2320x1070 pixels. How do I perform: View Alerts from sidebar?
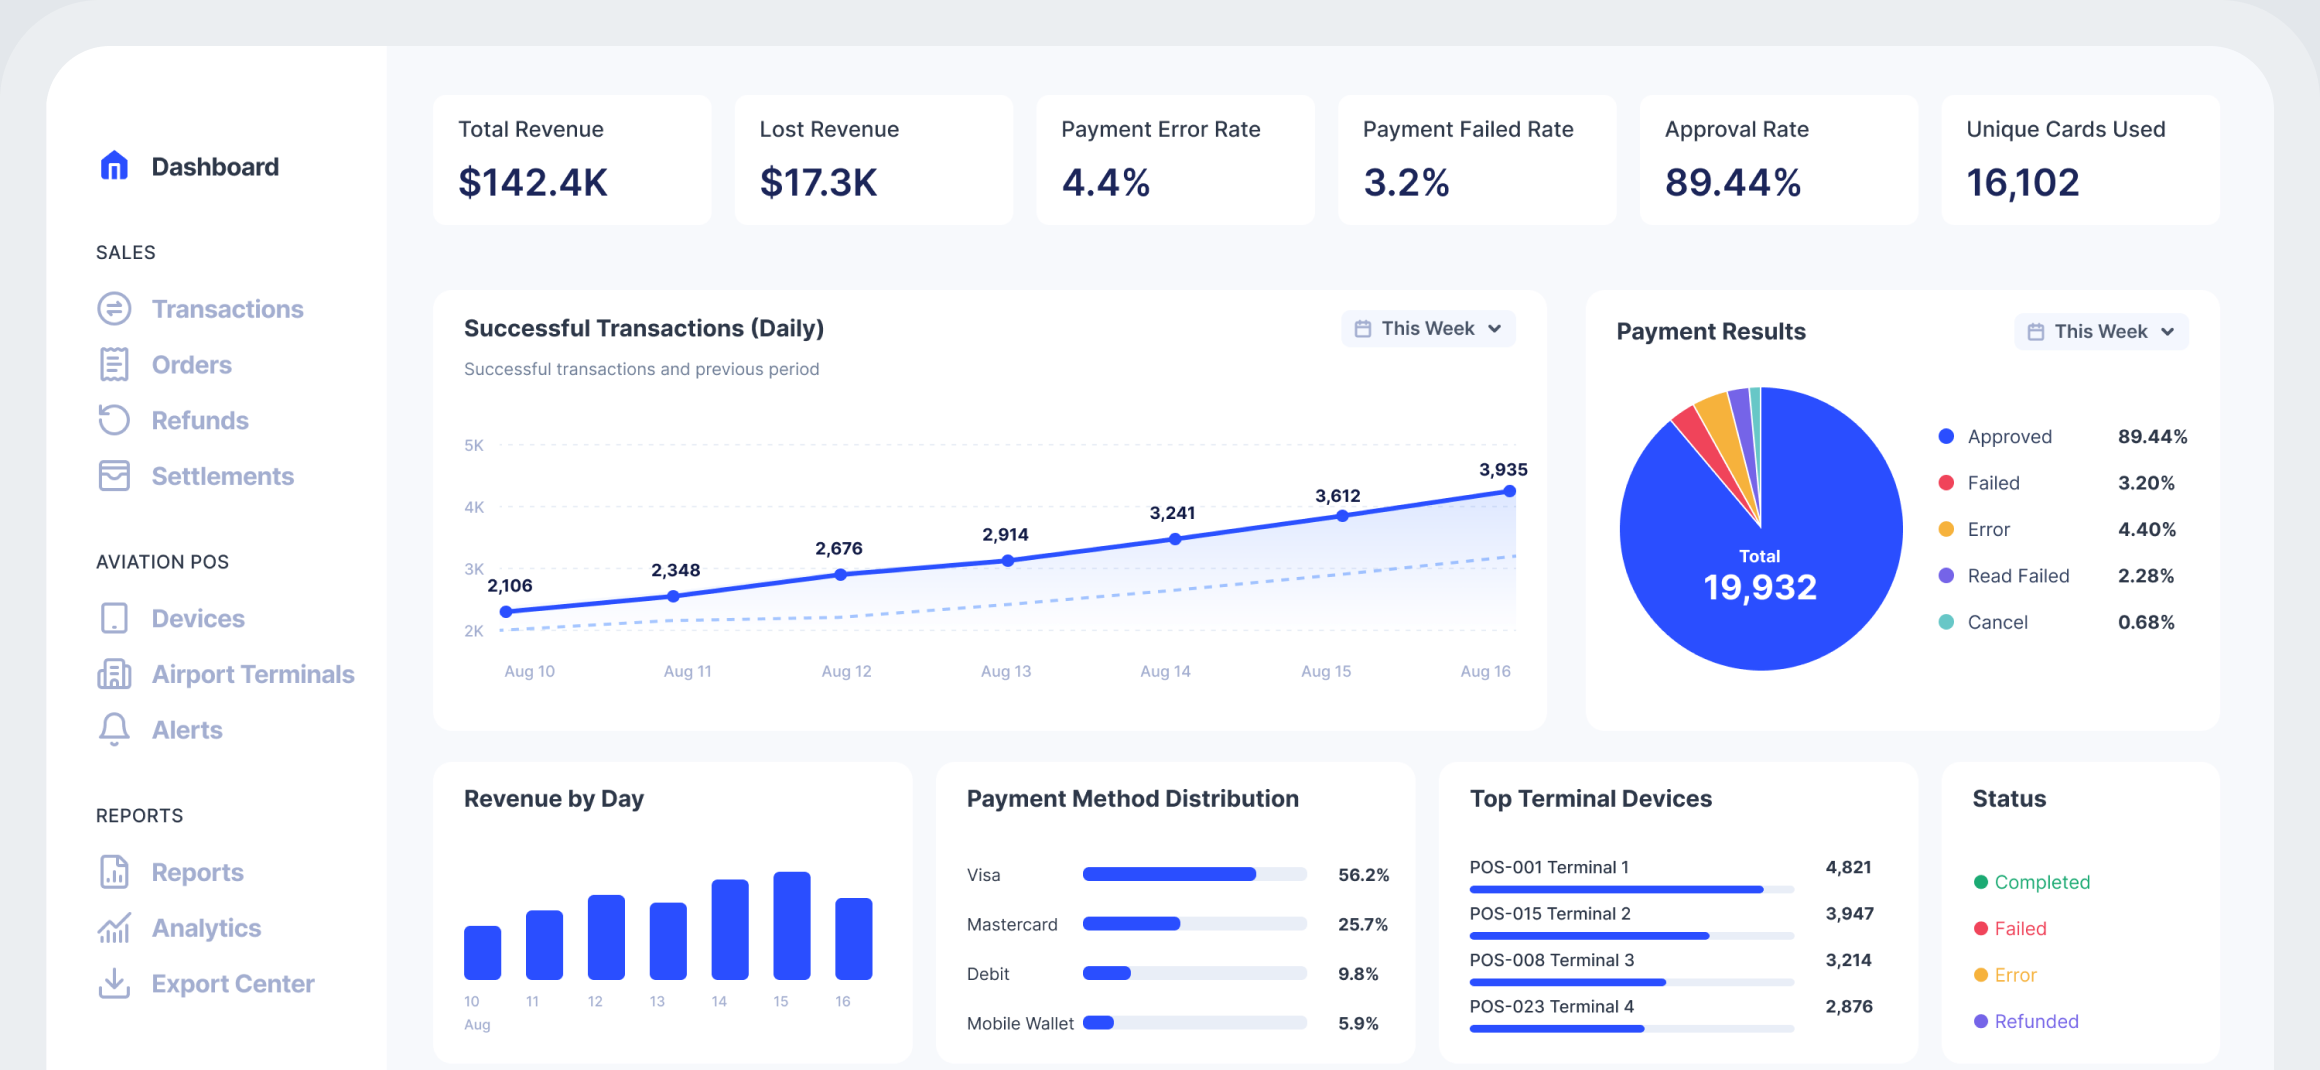click(x=187, y=730)
